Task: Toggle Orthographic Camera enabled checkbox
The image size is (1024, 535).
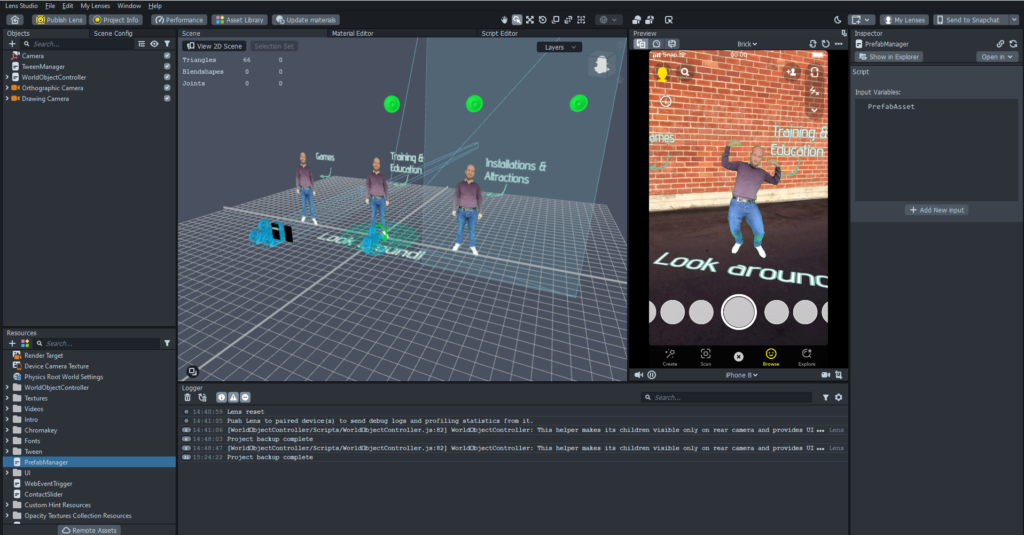Action: [x=167, y=88]
